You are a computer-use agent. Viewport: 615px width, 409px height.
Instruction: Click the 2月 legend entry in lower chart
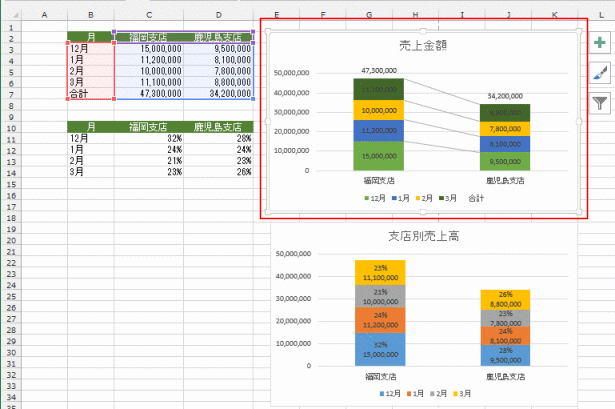tap(438, 393)
